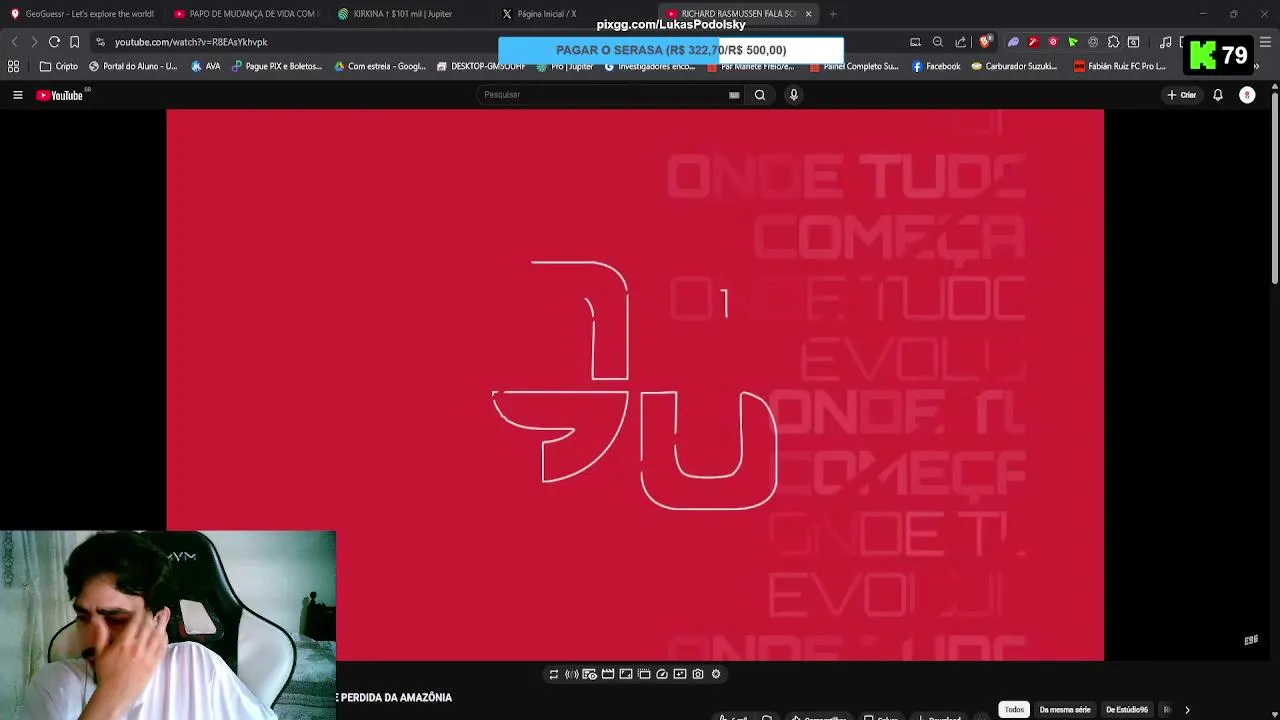The image size is (1280, 720).
Task: Open the YouTube notifications bell
Action: click(1218, 95)
